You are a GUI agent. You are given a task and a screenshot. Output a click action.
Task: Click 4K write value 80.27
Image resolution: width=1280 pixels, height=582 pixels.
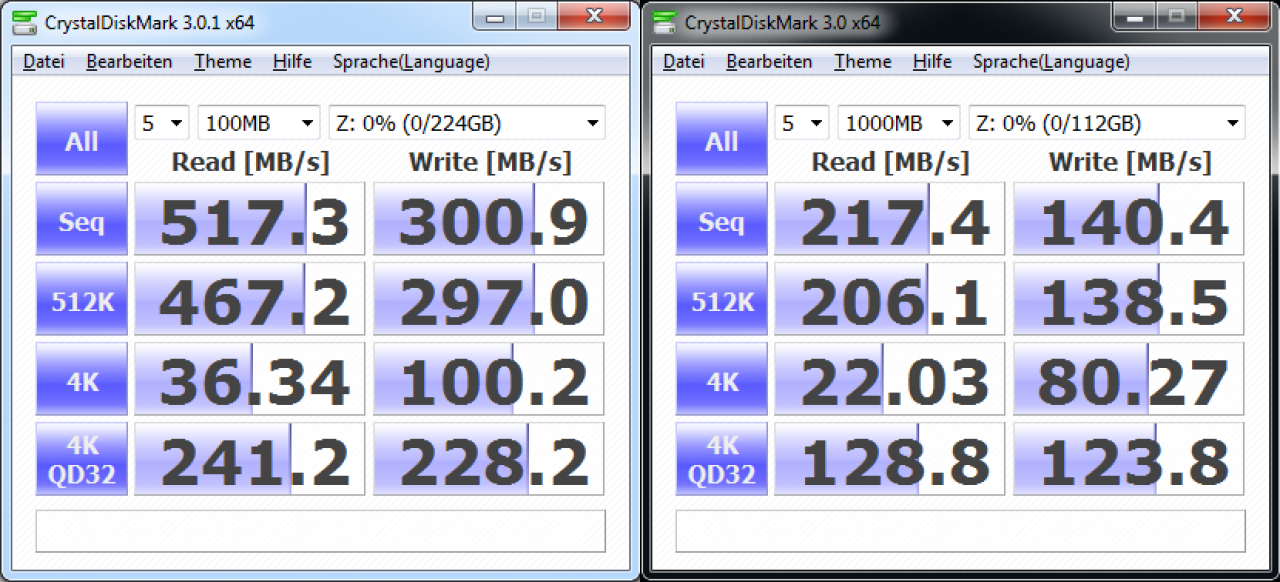[x=1130, y=379]
